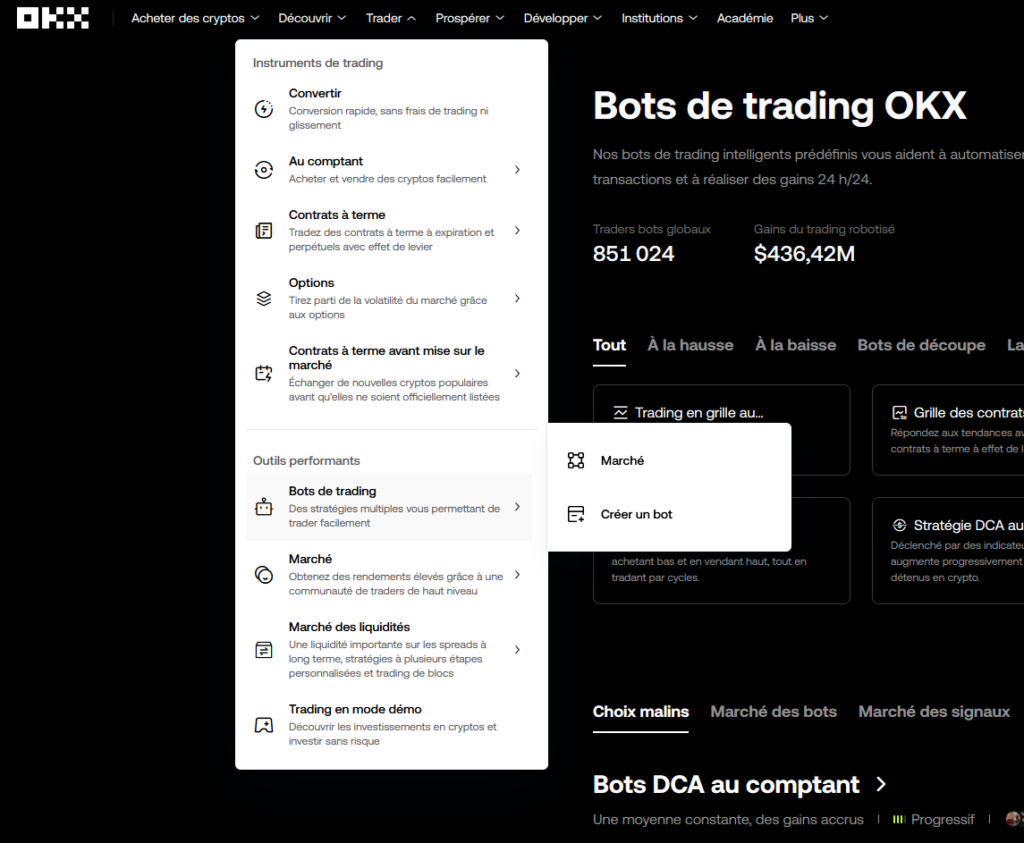Click the Trading en grille chart icon
The height and width of the screenshot is (843, 1024).
[620, 413]
